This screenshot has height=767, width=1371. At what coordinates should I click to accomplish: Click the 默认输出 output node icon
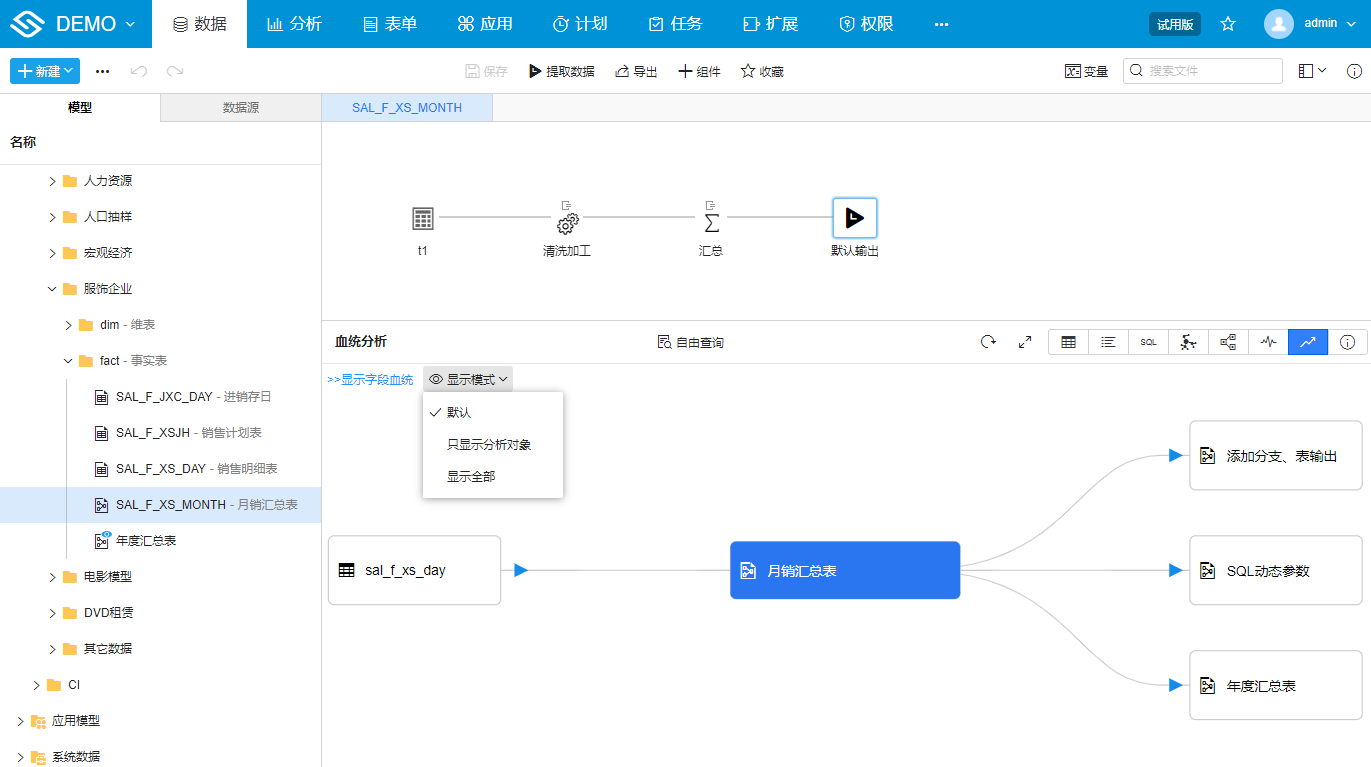click(x=854, y=218)
